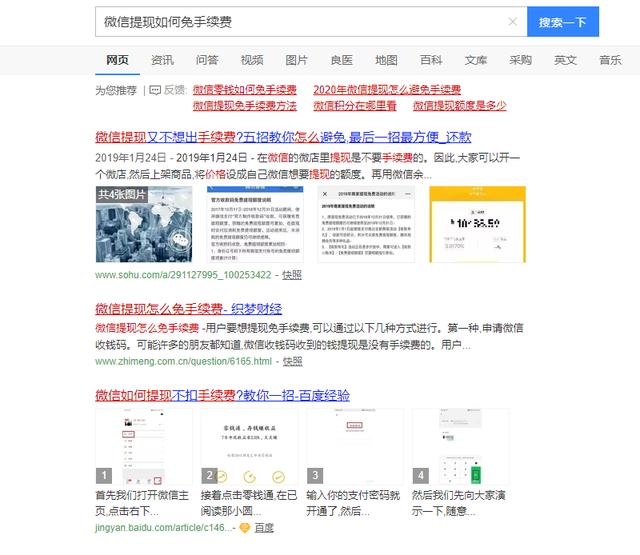Screen dimensions: 640x555
Task: Open suggestion 微信积分在哪里看
Action: (355, 106)
